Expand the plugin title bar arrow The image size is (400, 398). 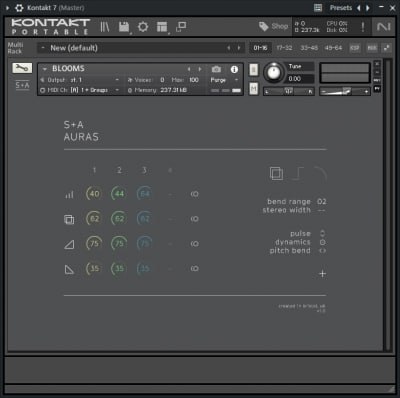point(7,8)
